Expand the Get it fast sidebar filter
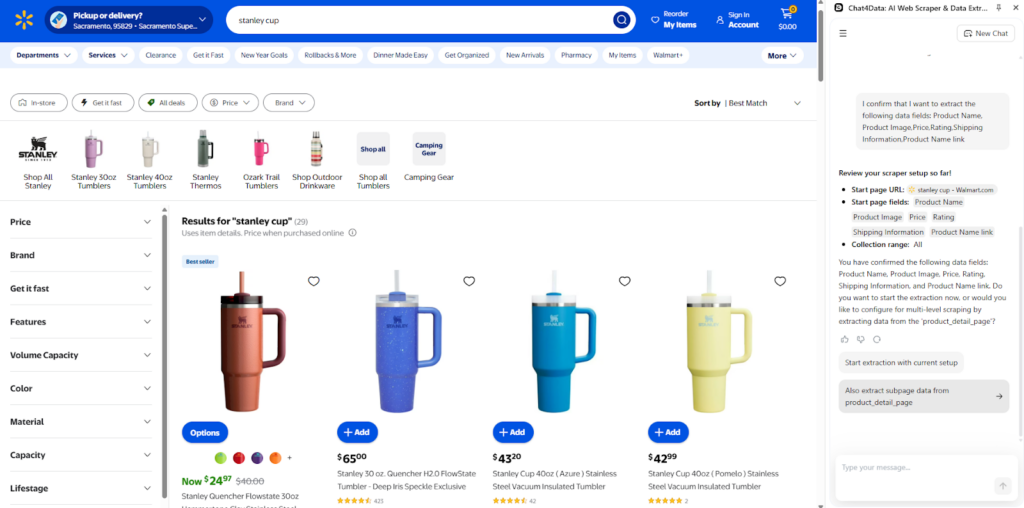Image resolution: width=1024 pixels, height=508 pixels. [x=81, y=289]
